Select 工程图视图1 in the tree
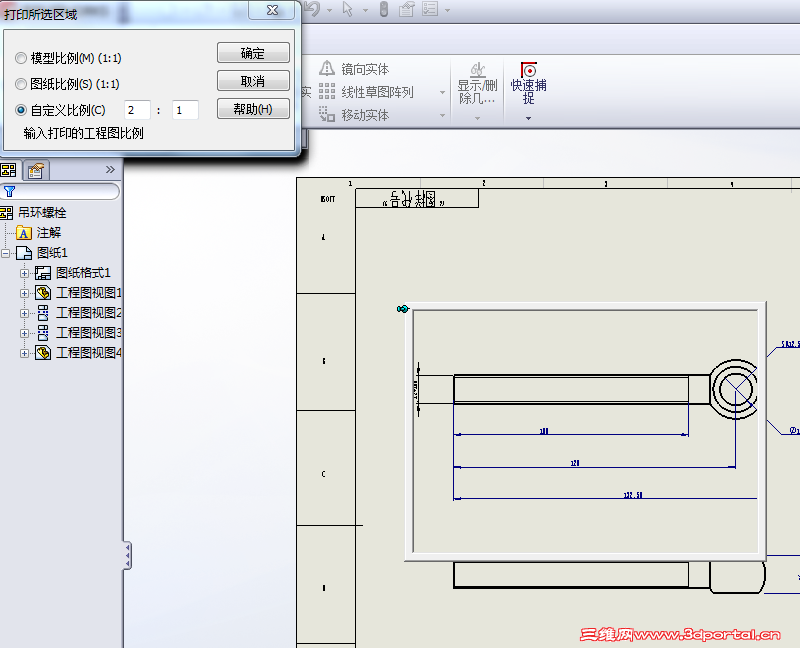Viewport: 800px width, 648px height. (x=89, y=293)
